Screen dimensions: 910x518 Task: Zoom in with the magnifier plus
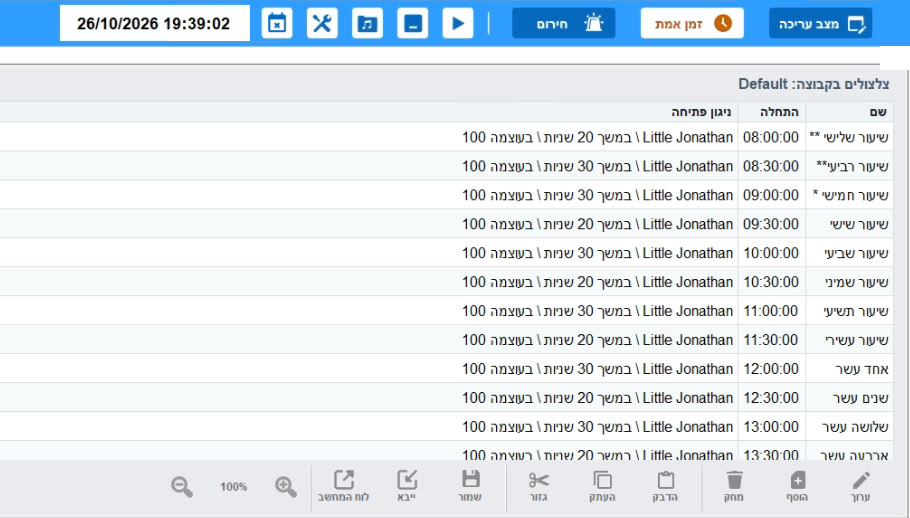286,487
